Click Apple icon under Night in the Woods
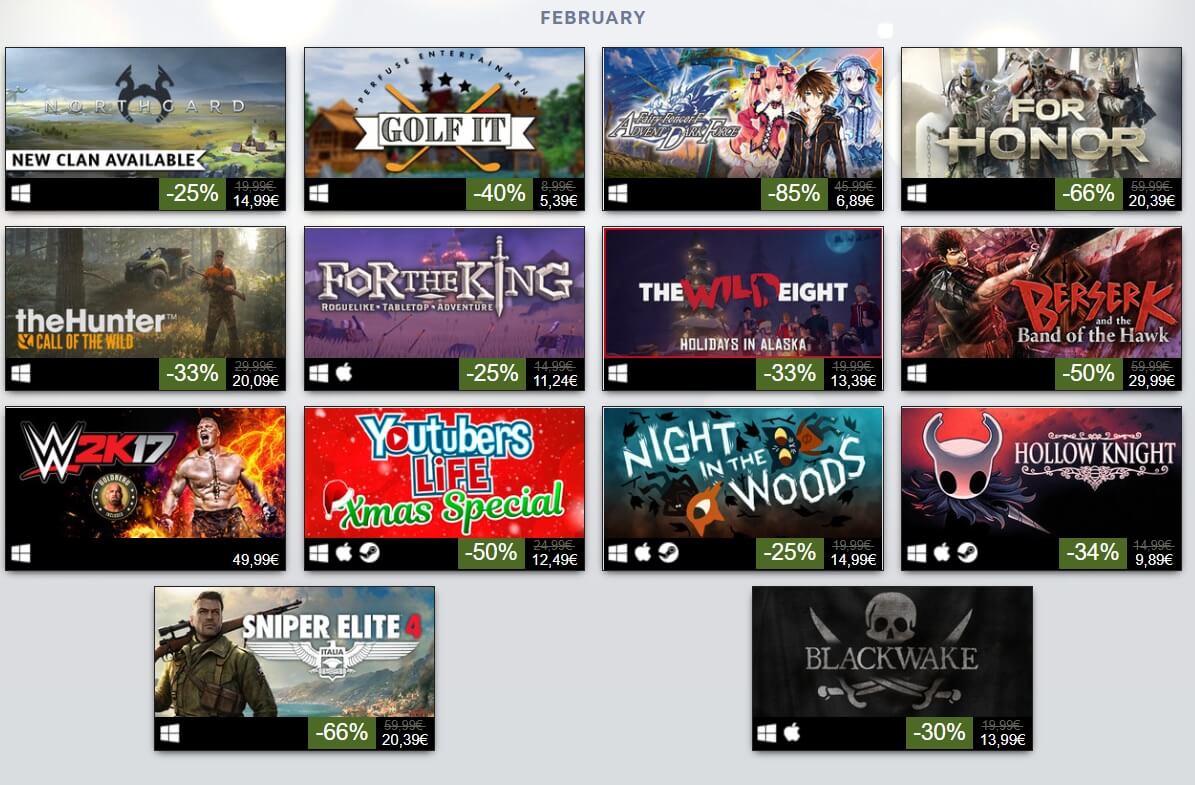Viewport: 1195px width, 785px height. coord(643,553)
